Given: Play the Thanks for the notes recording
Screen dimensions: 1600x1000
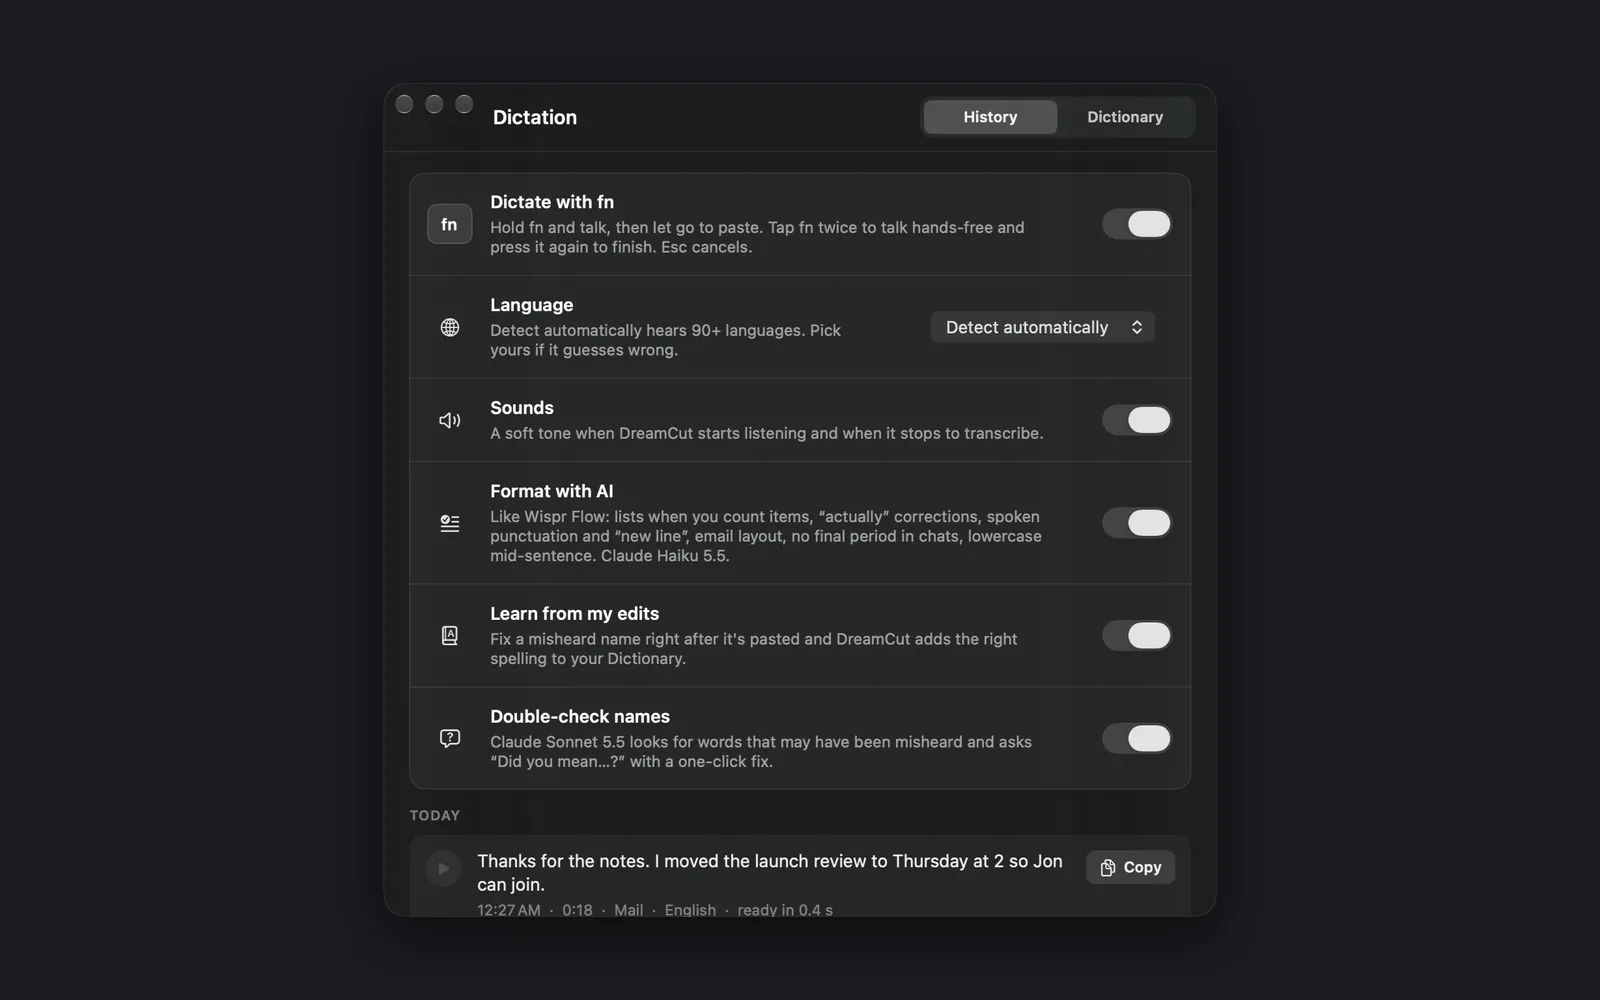Looking at the screenshot, I should pyautogui.click(x=443, y=868).
